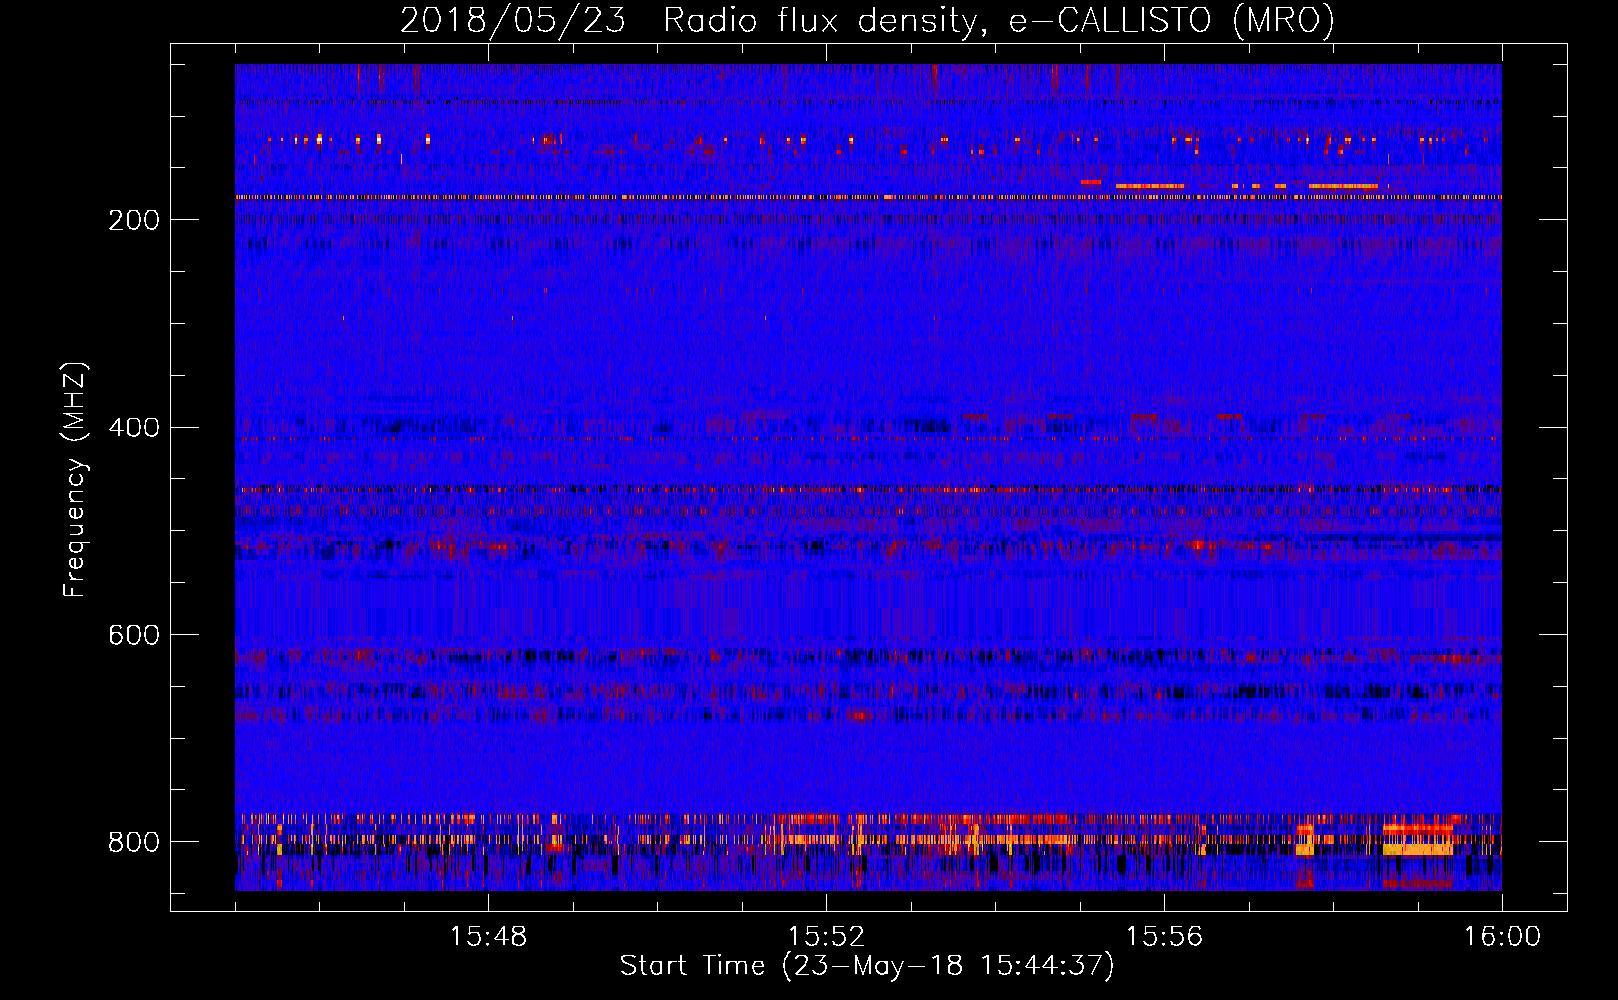
Task: Click the '15:52' time tick label
Action: [x=826, y=937]
